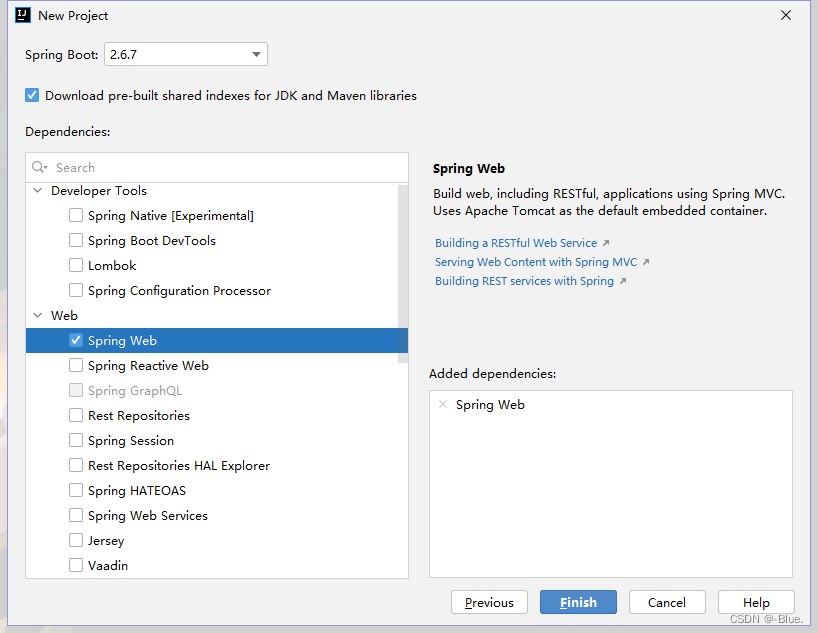Click the Developer Tools group label
818x633 pixels.
99,190
